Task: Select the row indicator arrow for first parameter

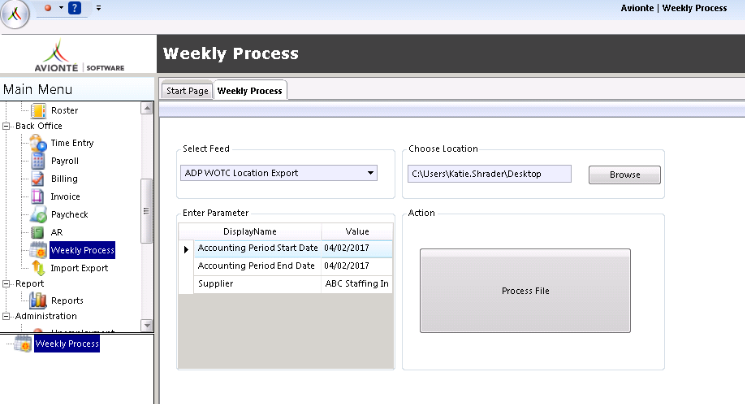Action: [186, 249]
